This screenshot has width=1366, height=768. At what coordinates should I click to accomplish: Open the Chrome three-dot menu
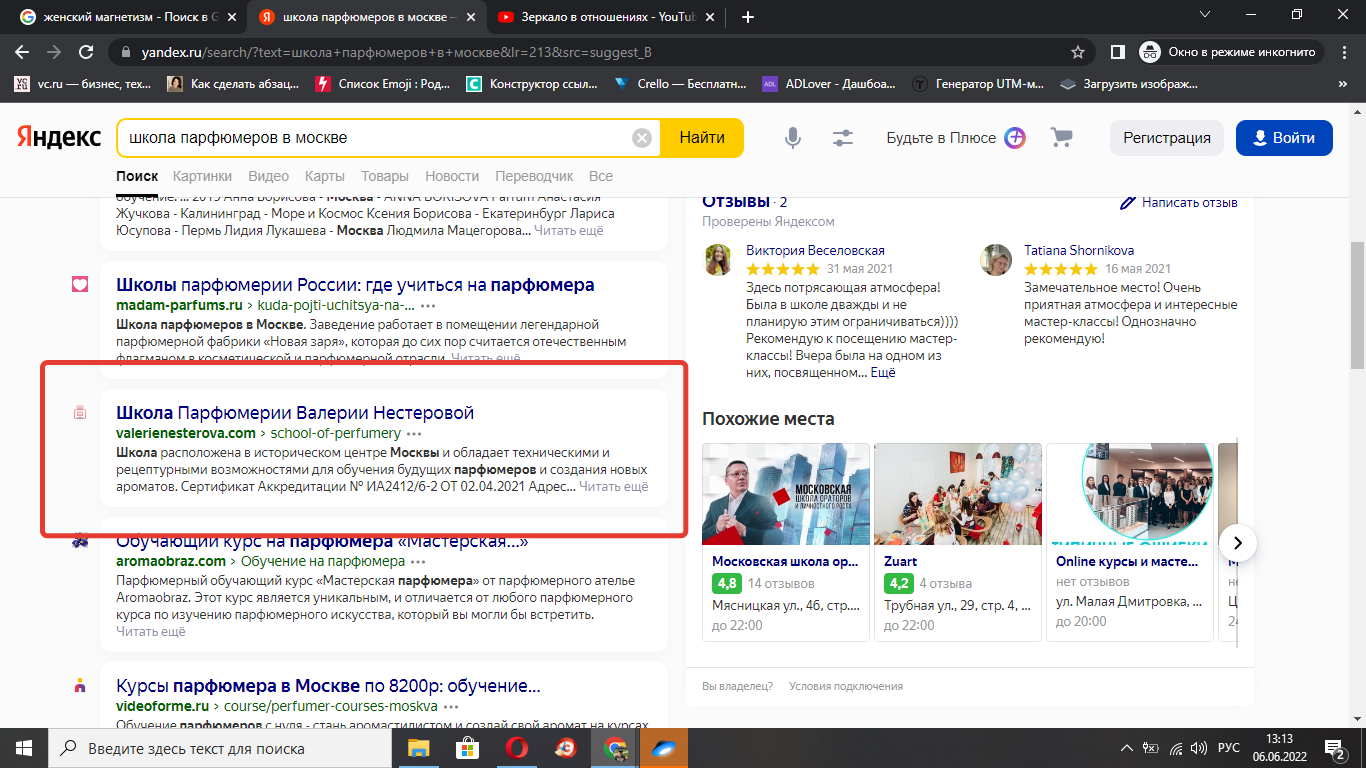click(1343, 52)
